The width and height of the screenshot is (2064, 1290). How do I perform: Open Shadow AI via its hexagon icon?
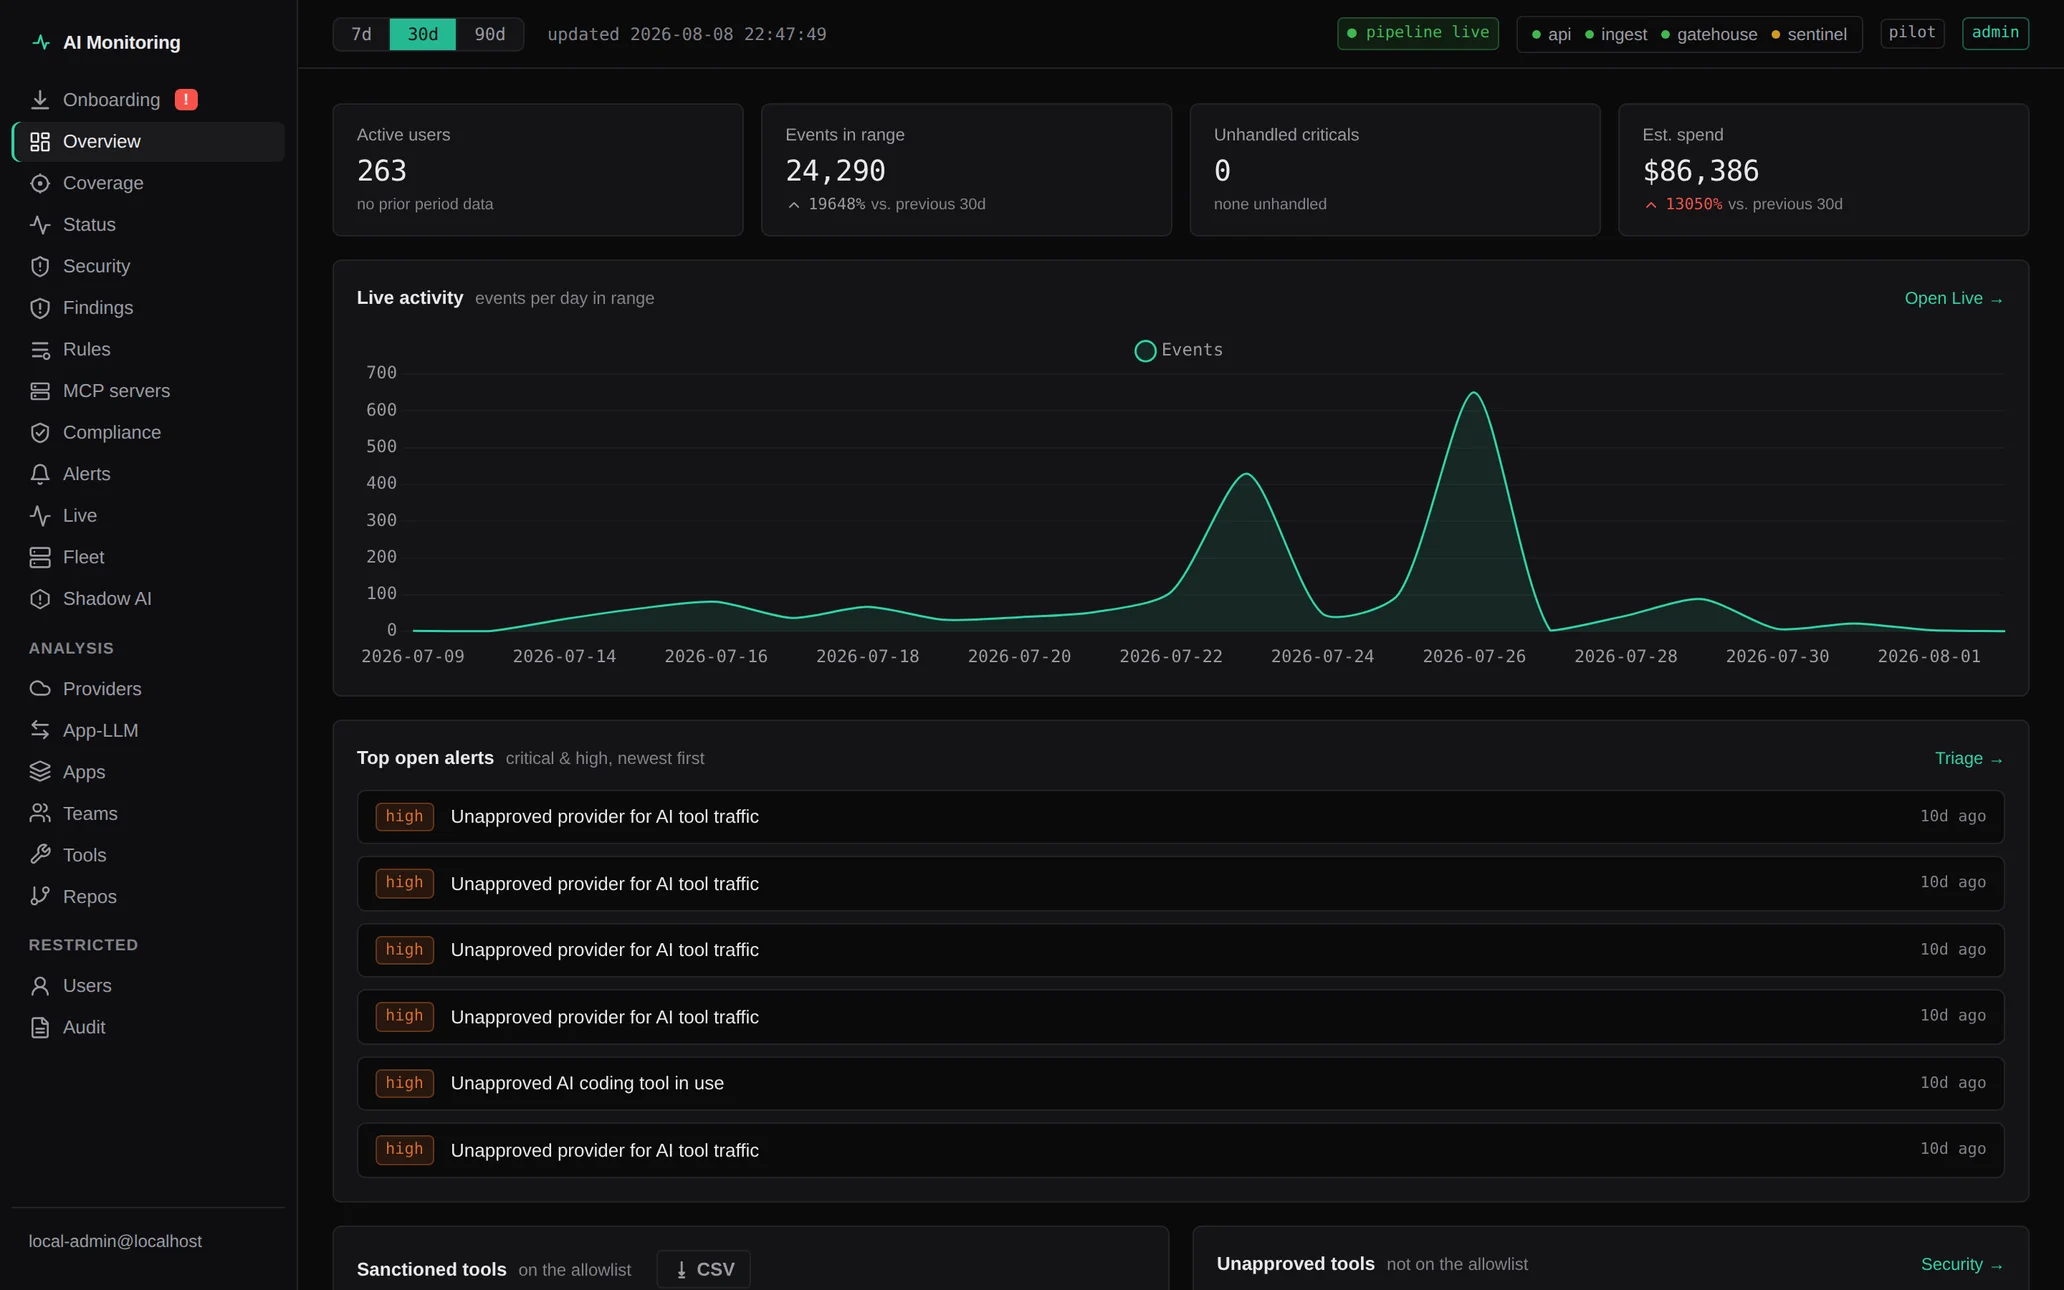(40, 599)
